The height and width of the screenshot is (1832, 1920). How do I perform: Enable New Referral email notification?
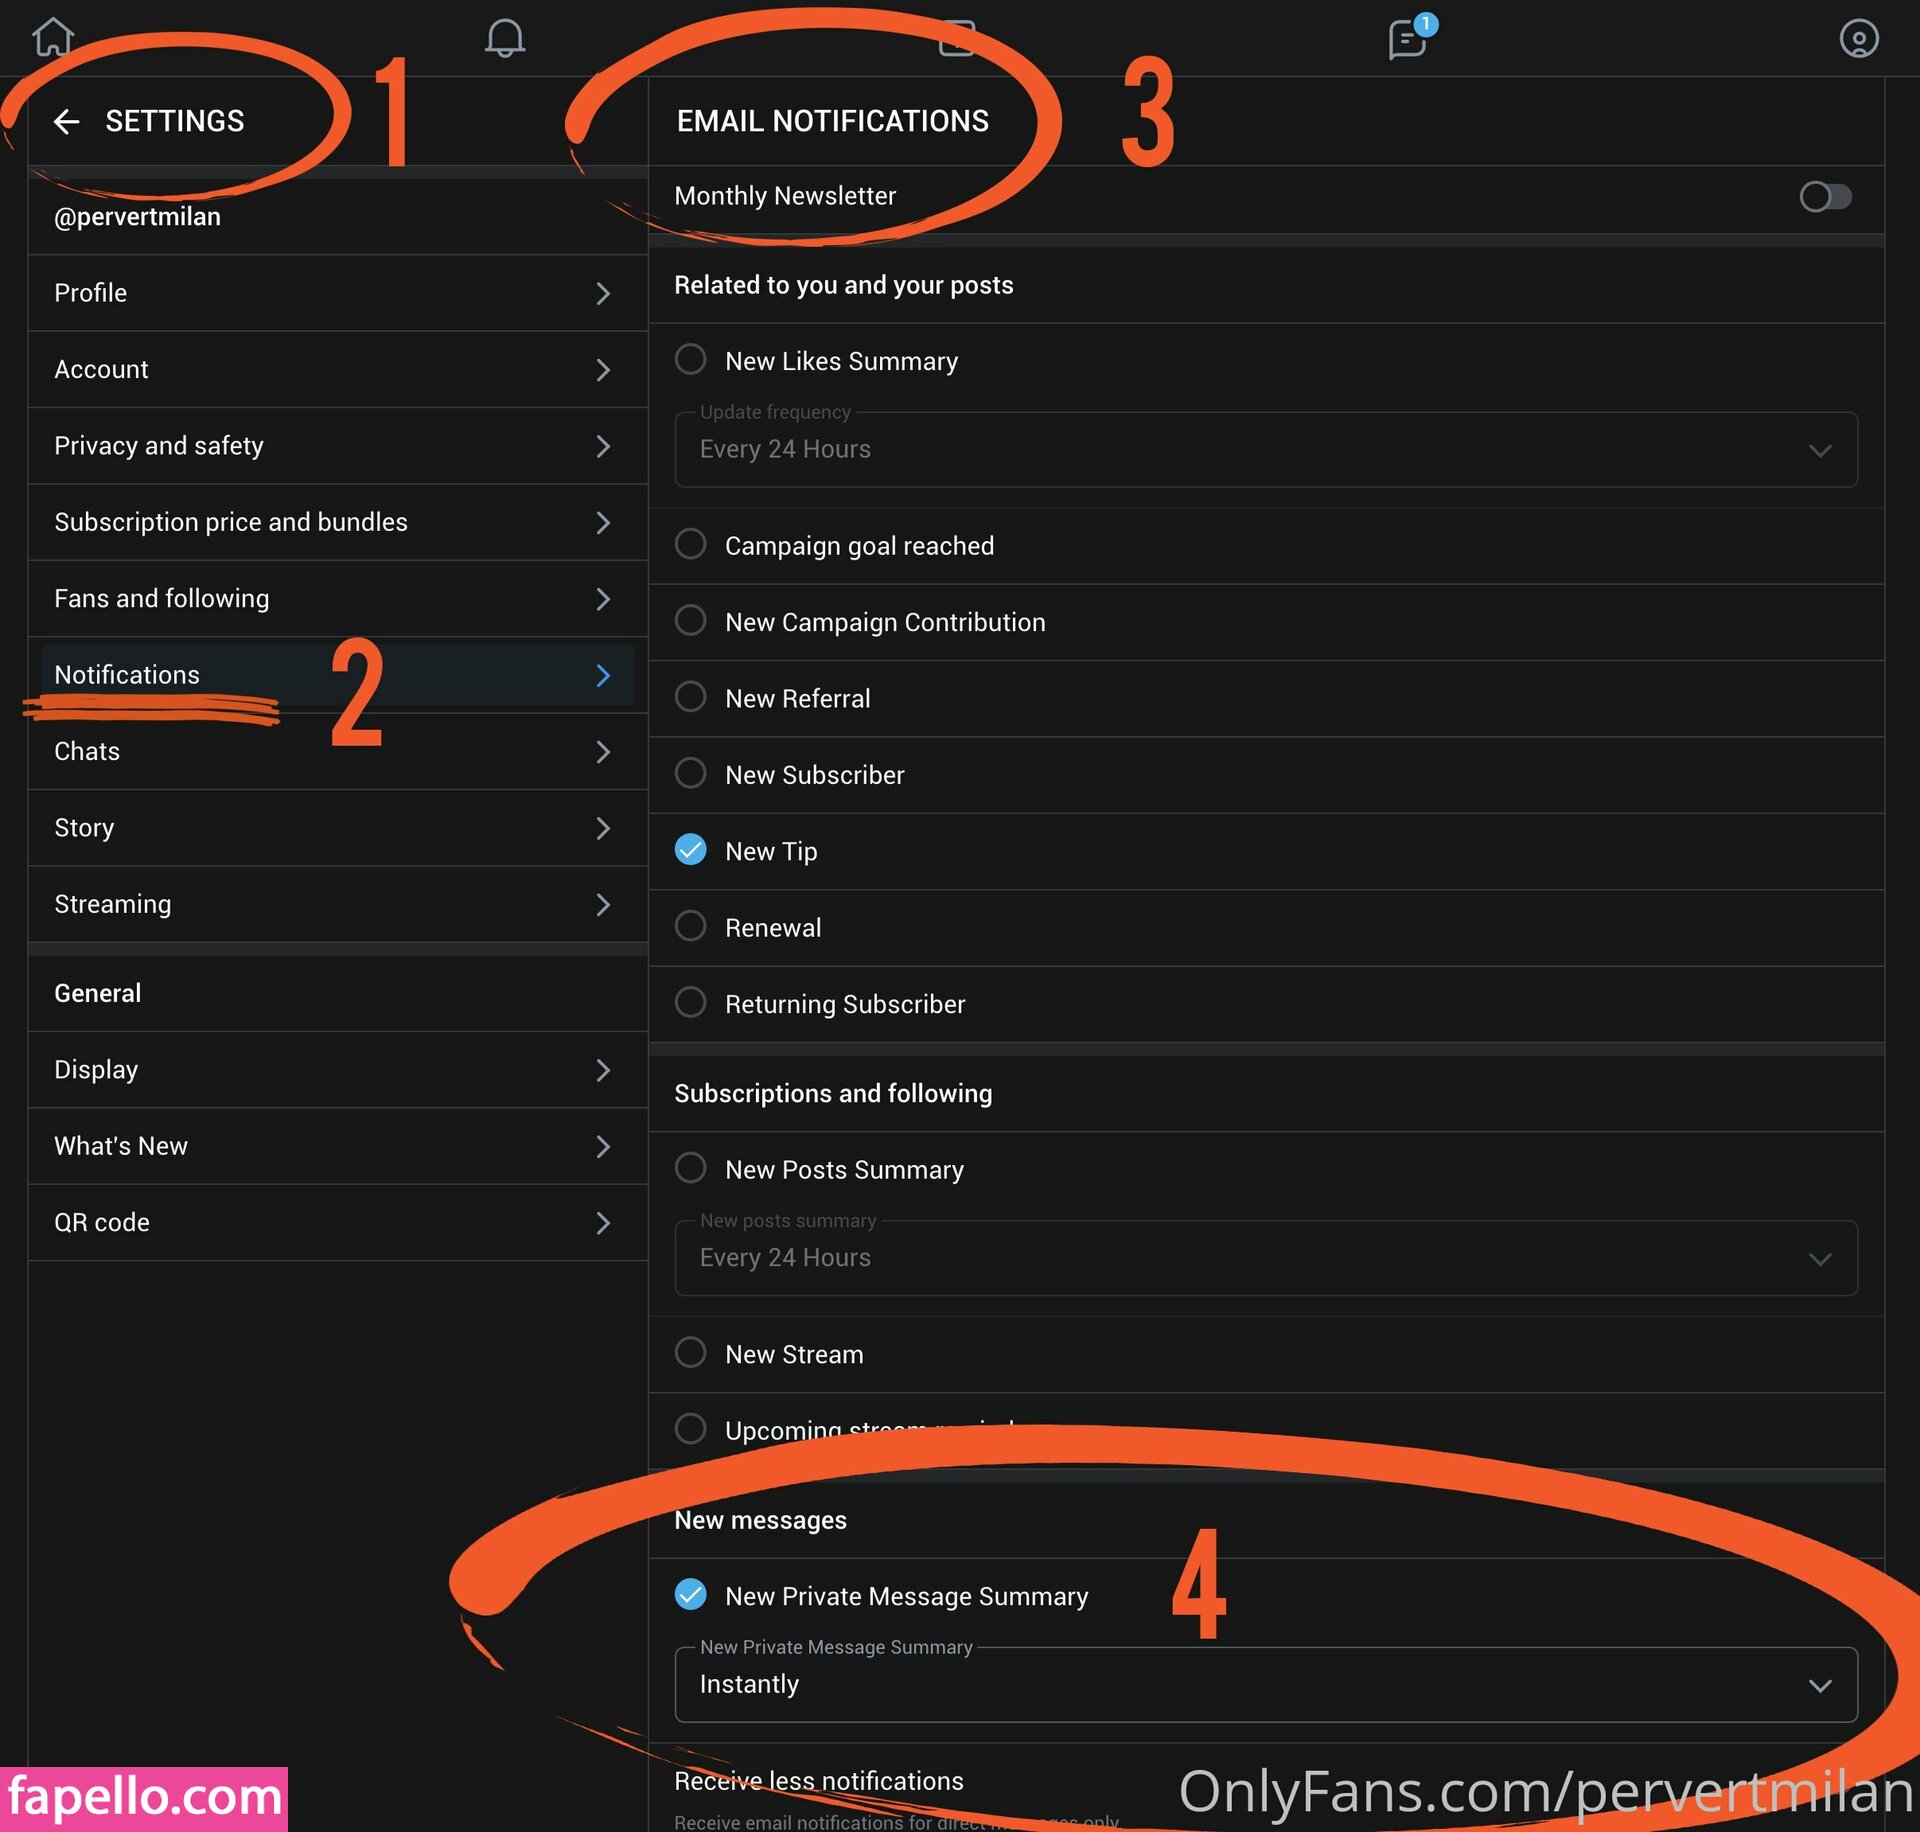[690, 697]
